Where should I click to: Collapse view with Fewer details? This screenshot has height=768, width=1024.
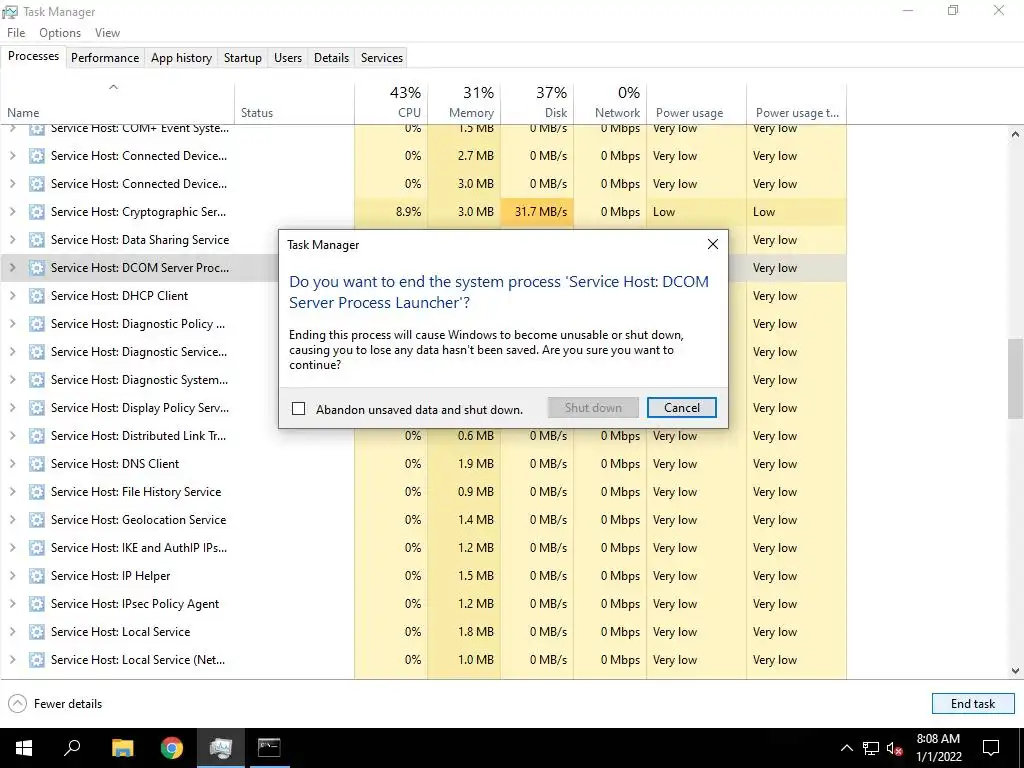pyautogui.click(x=55, y=703)
